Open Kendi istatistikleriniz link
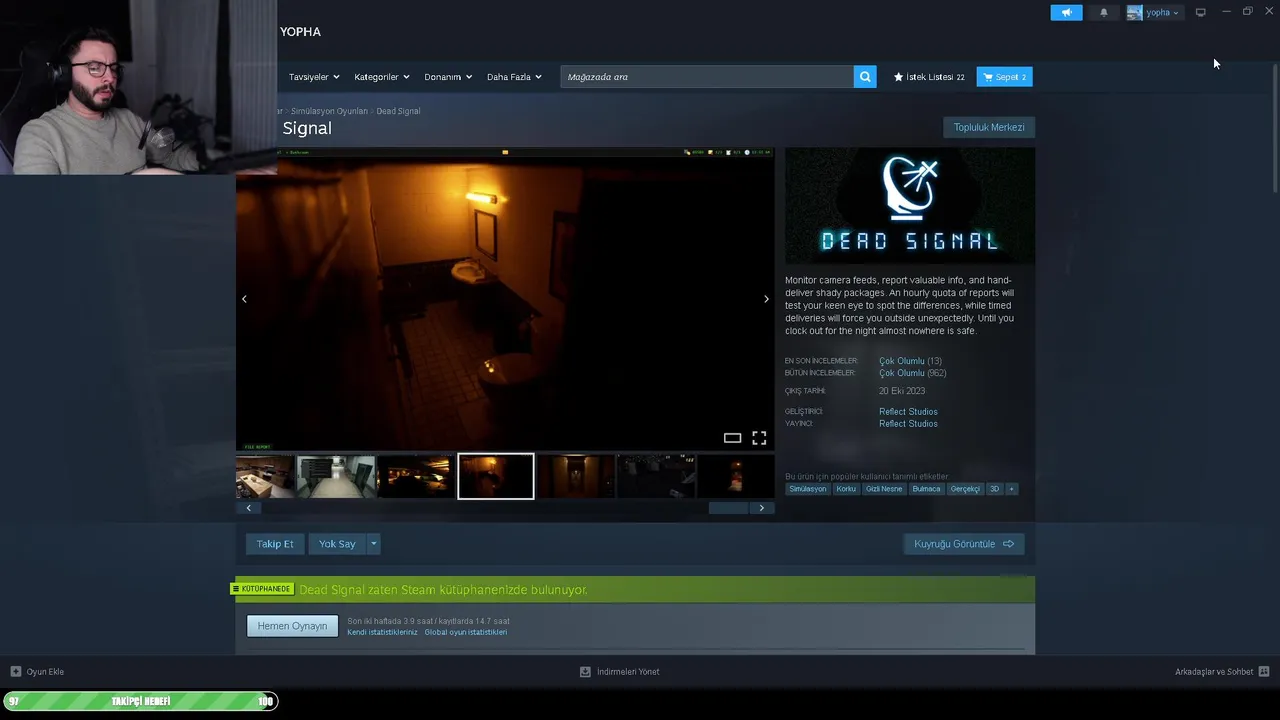Viewport: 1280px width, 720px height. [x=382, y=632]
